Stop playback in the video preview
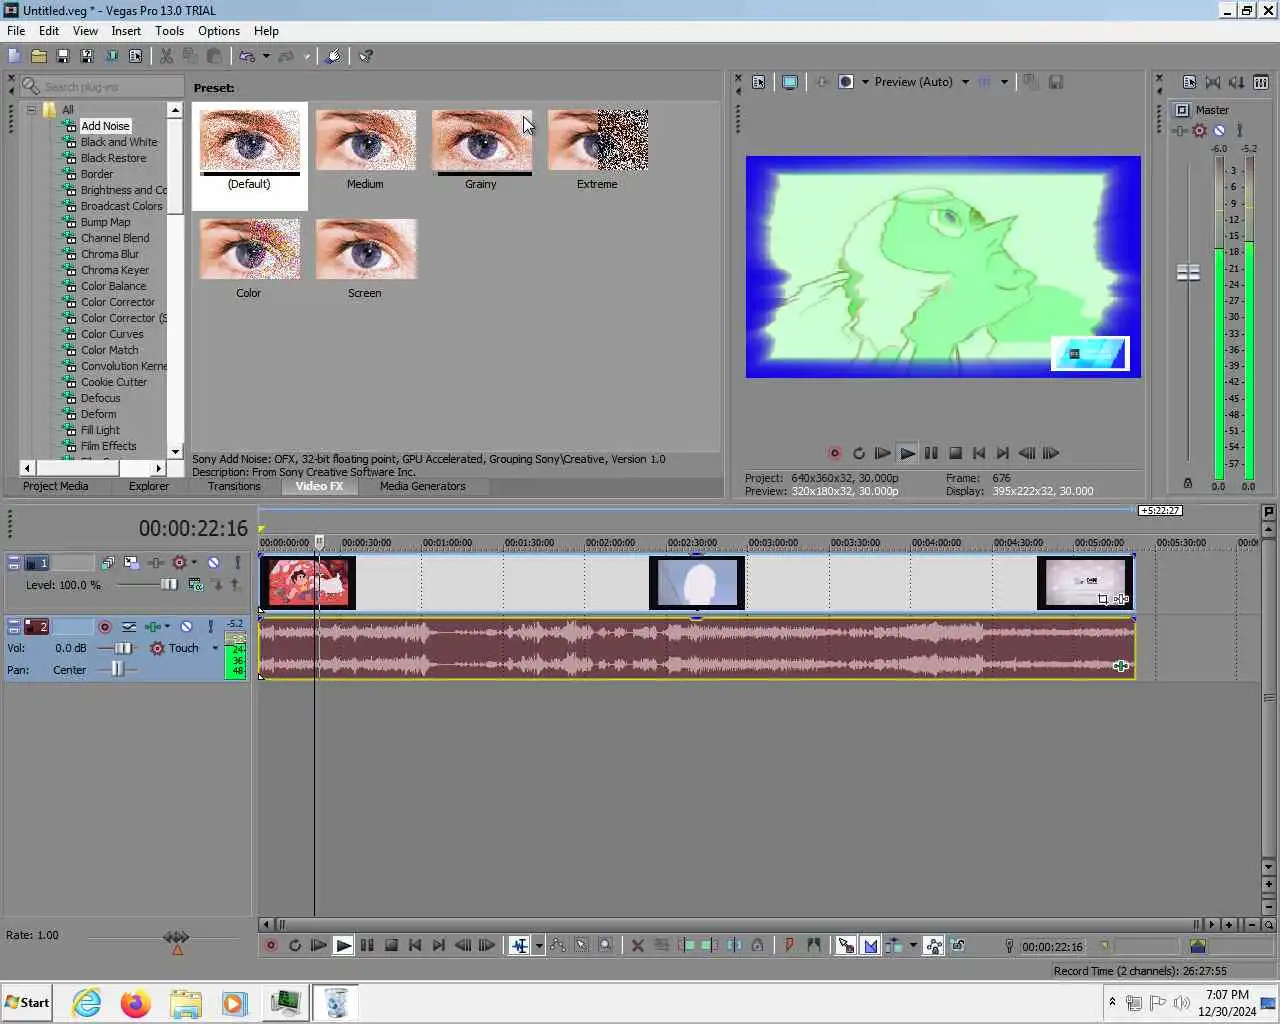1280x1024 pixels. tap(955, 453)
